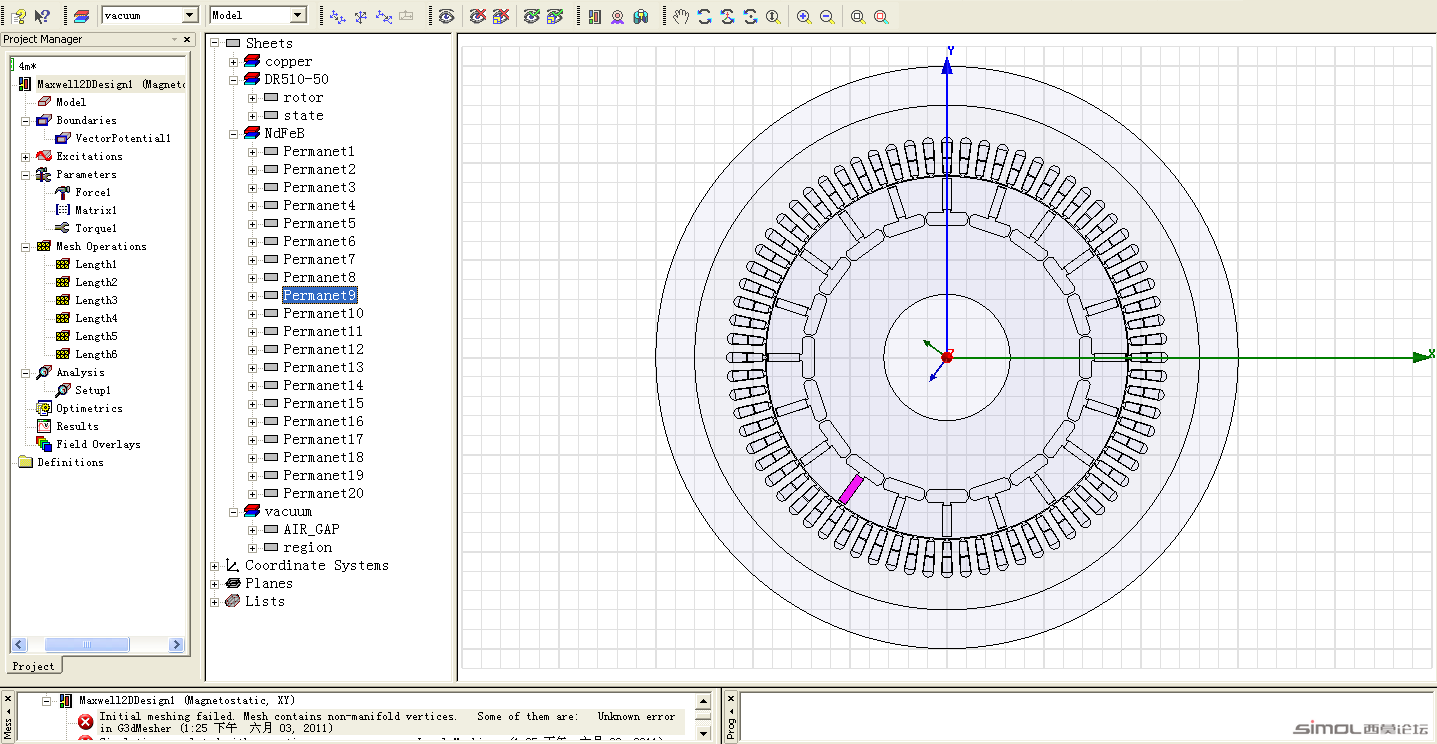
Task: Select Force1 parameter
Action: (93, 192)
